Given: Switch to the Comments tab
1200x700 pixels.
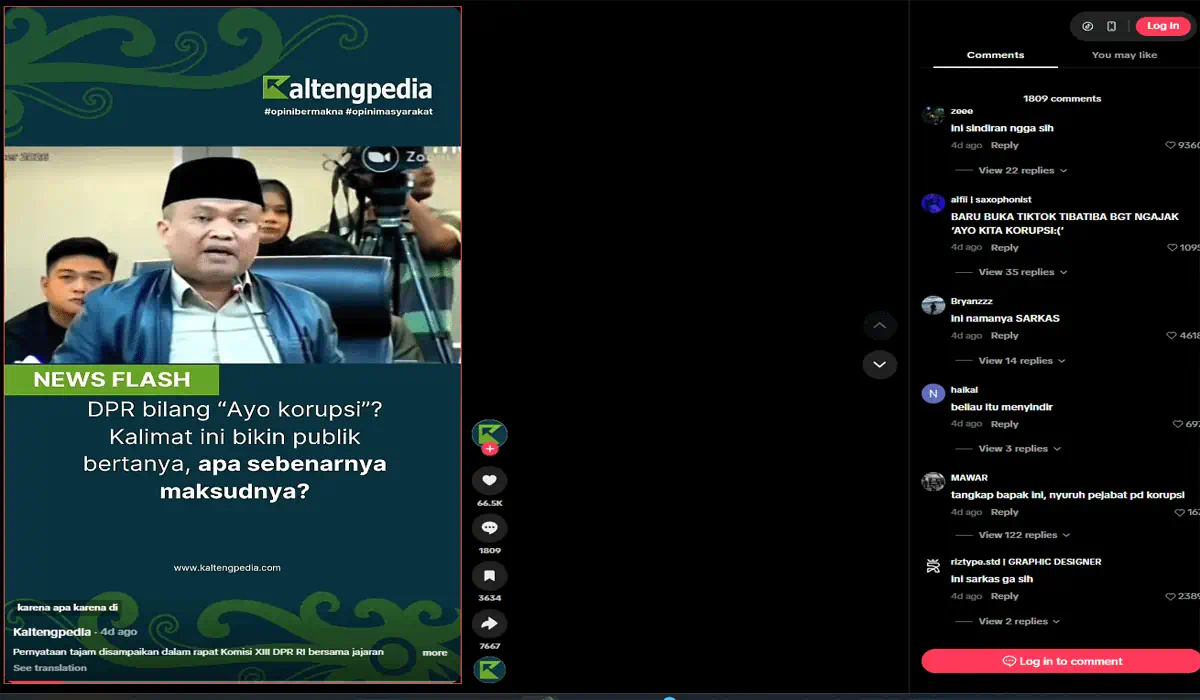Looking at the screenshot, I should pos(995,55).
